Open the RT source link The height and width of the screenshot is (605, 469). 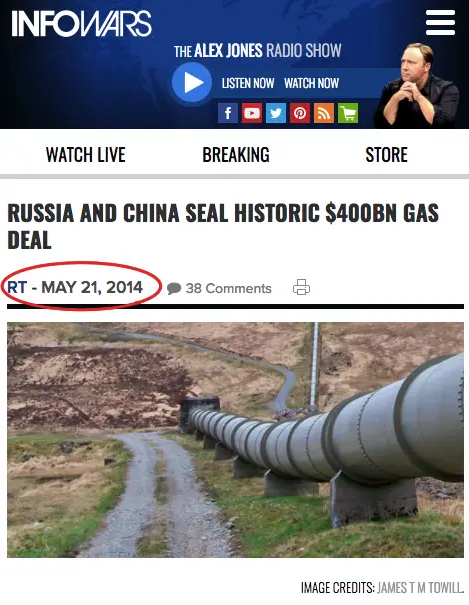pyautogui.click(x=17, y=287)
